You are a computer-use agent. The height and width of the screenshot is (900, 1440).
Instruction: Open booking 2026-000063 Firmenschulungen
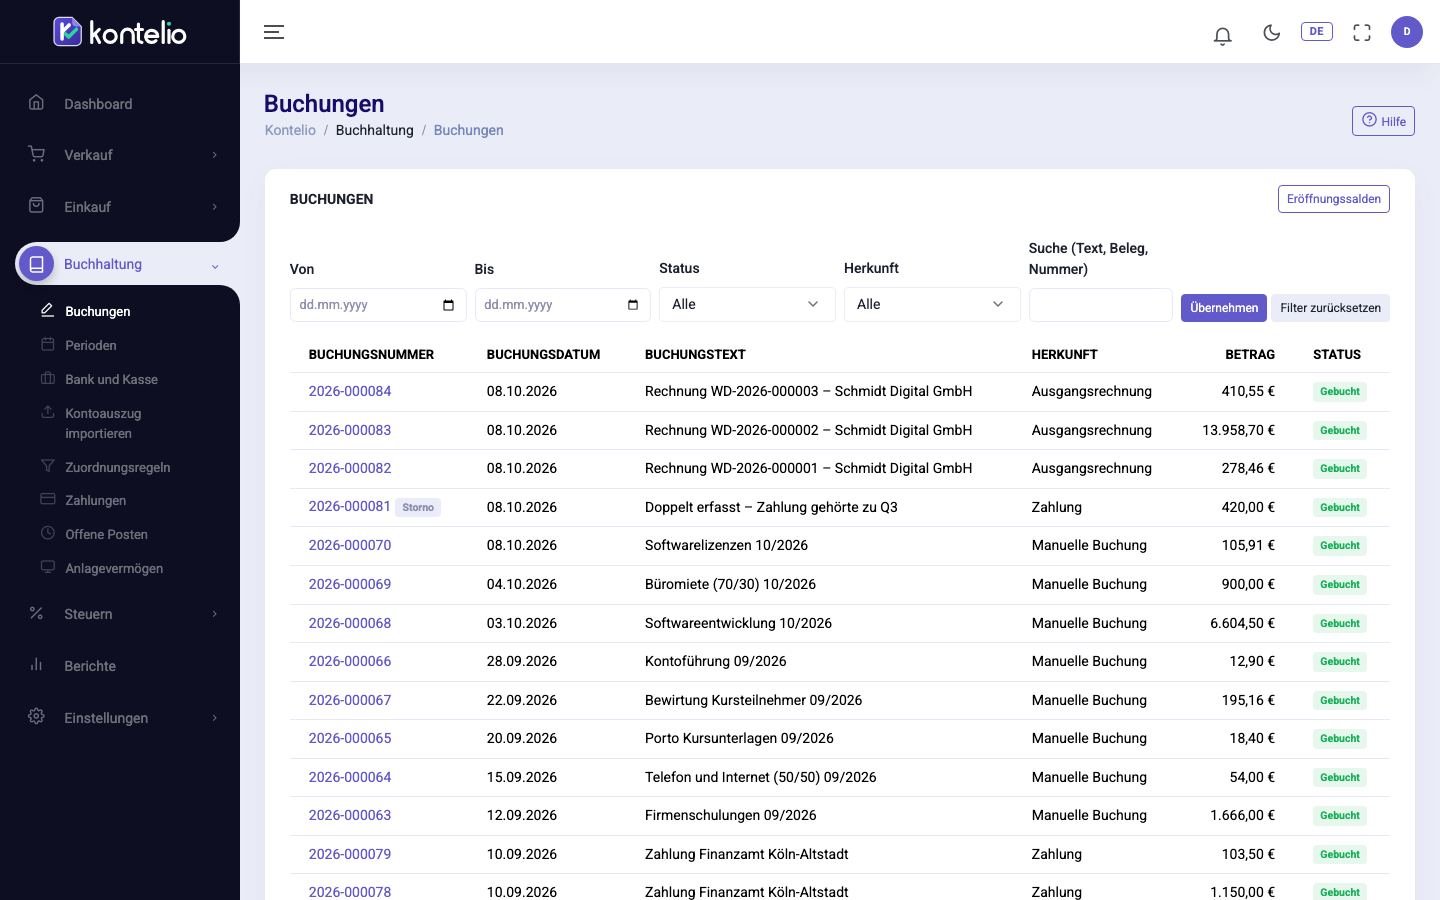(x=350, y=815)
